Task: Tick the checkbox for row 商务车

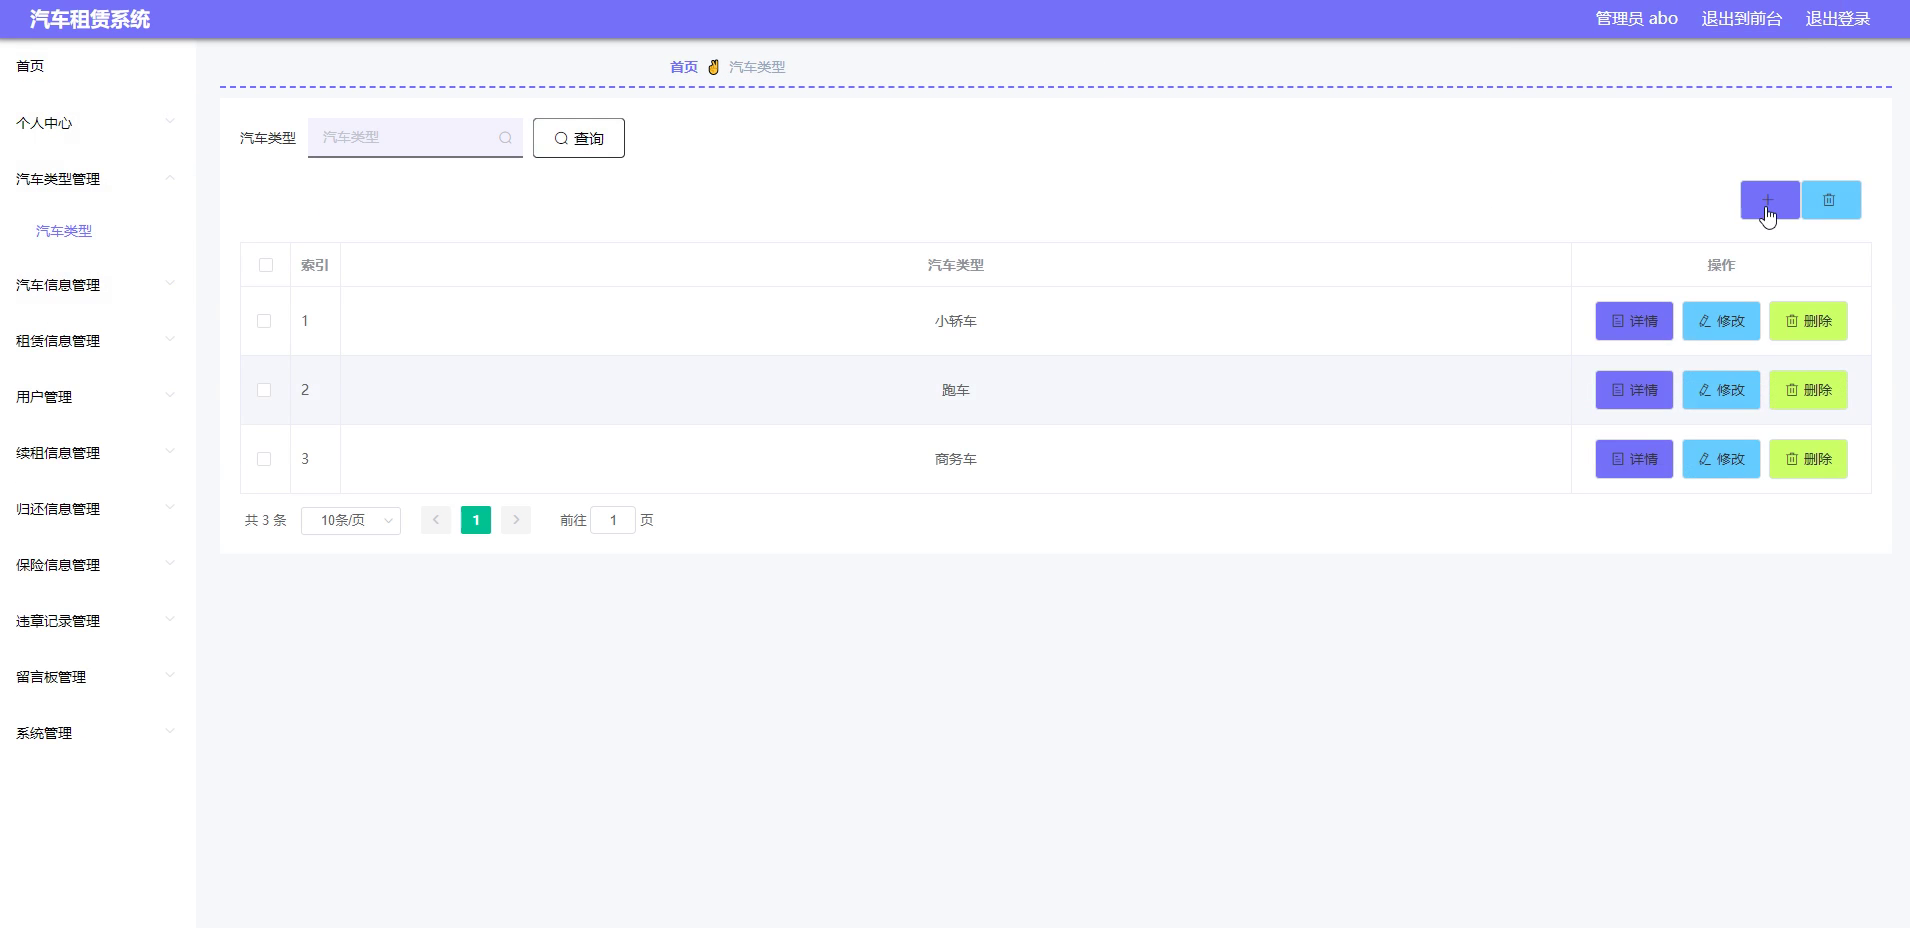Action: [x=264, y=459]
